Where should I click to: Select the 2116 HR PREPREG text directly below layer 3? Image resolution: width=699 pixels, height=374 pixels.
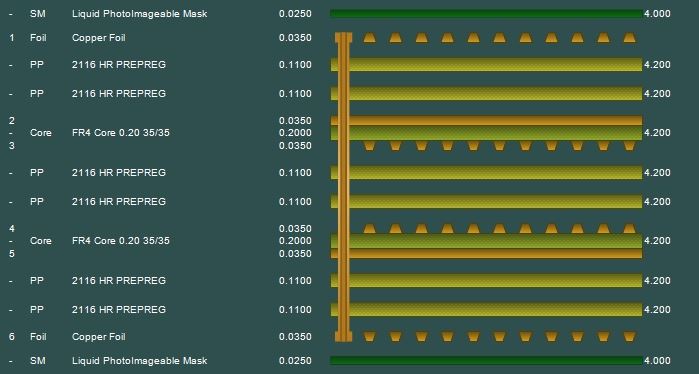[119, 173]
